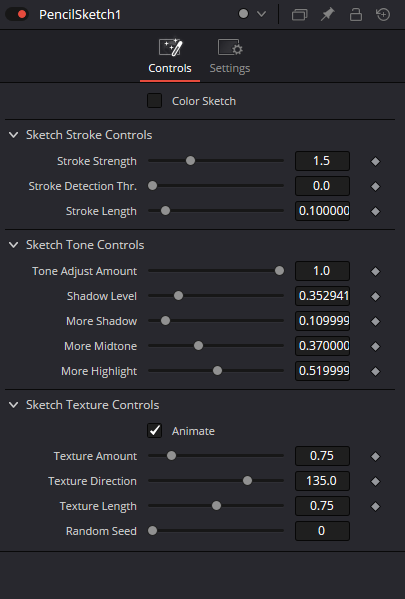Click the Sketch Stroke Controls heading text

tap(89, 135)
